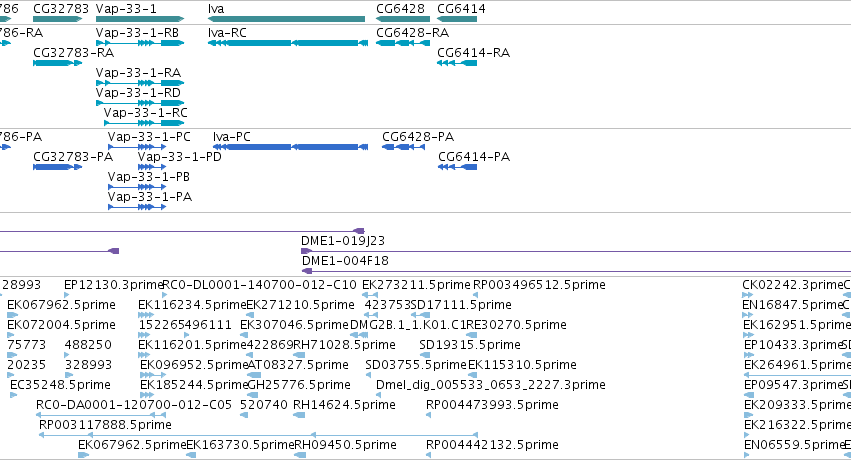Click the Iva-PC coding sequence glyph

(290, 147)
